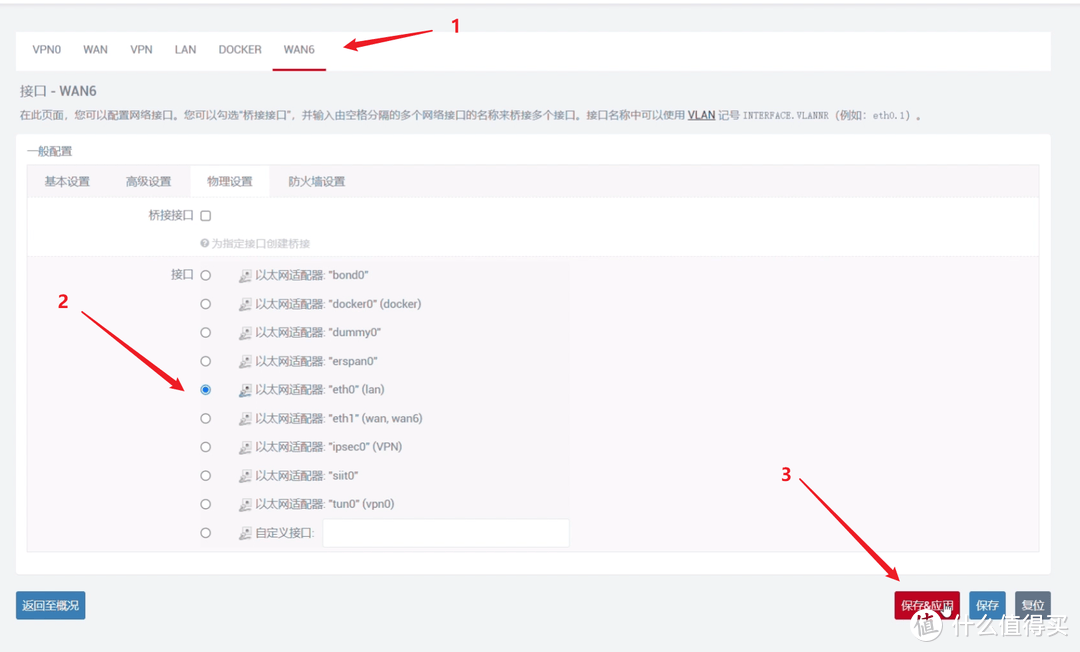
Task: Choose the 自定义接口 radio option
Action: click(x=206, y=533)
